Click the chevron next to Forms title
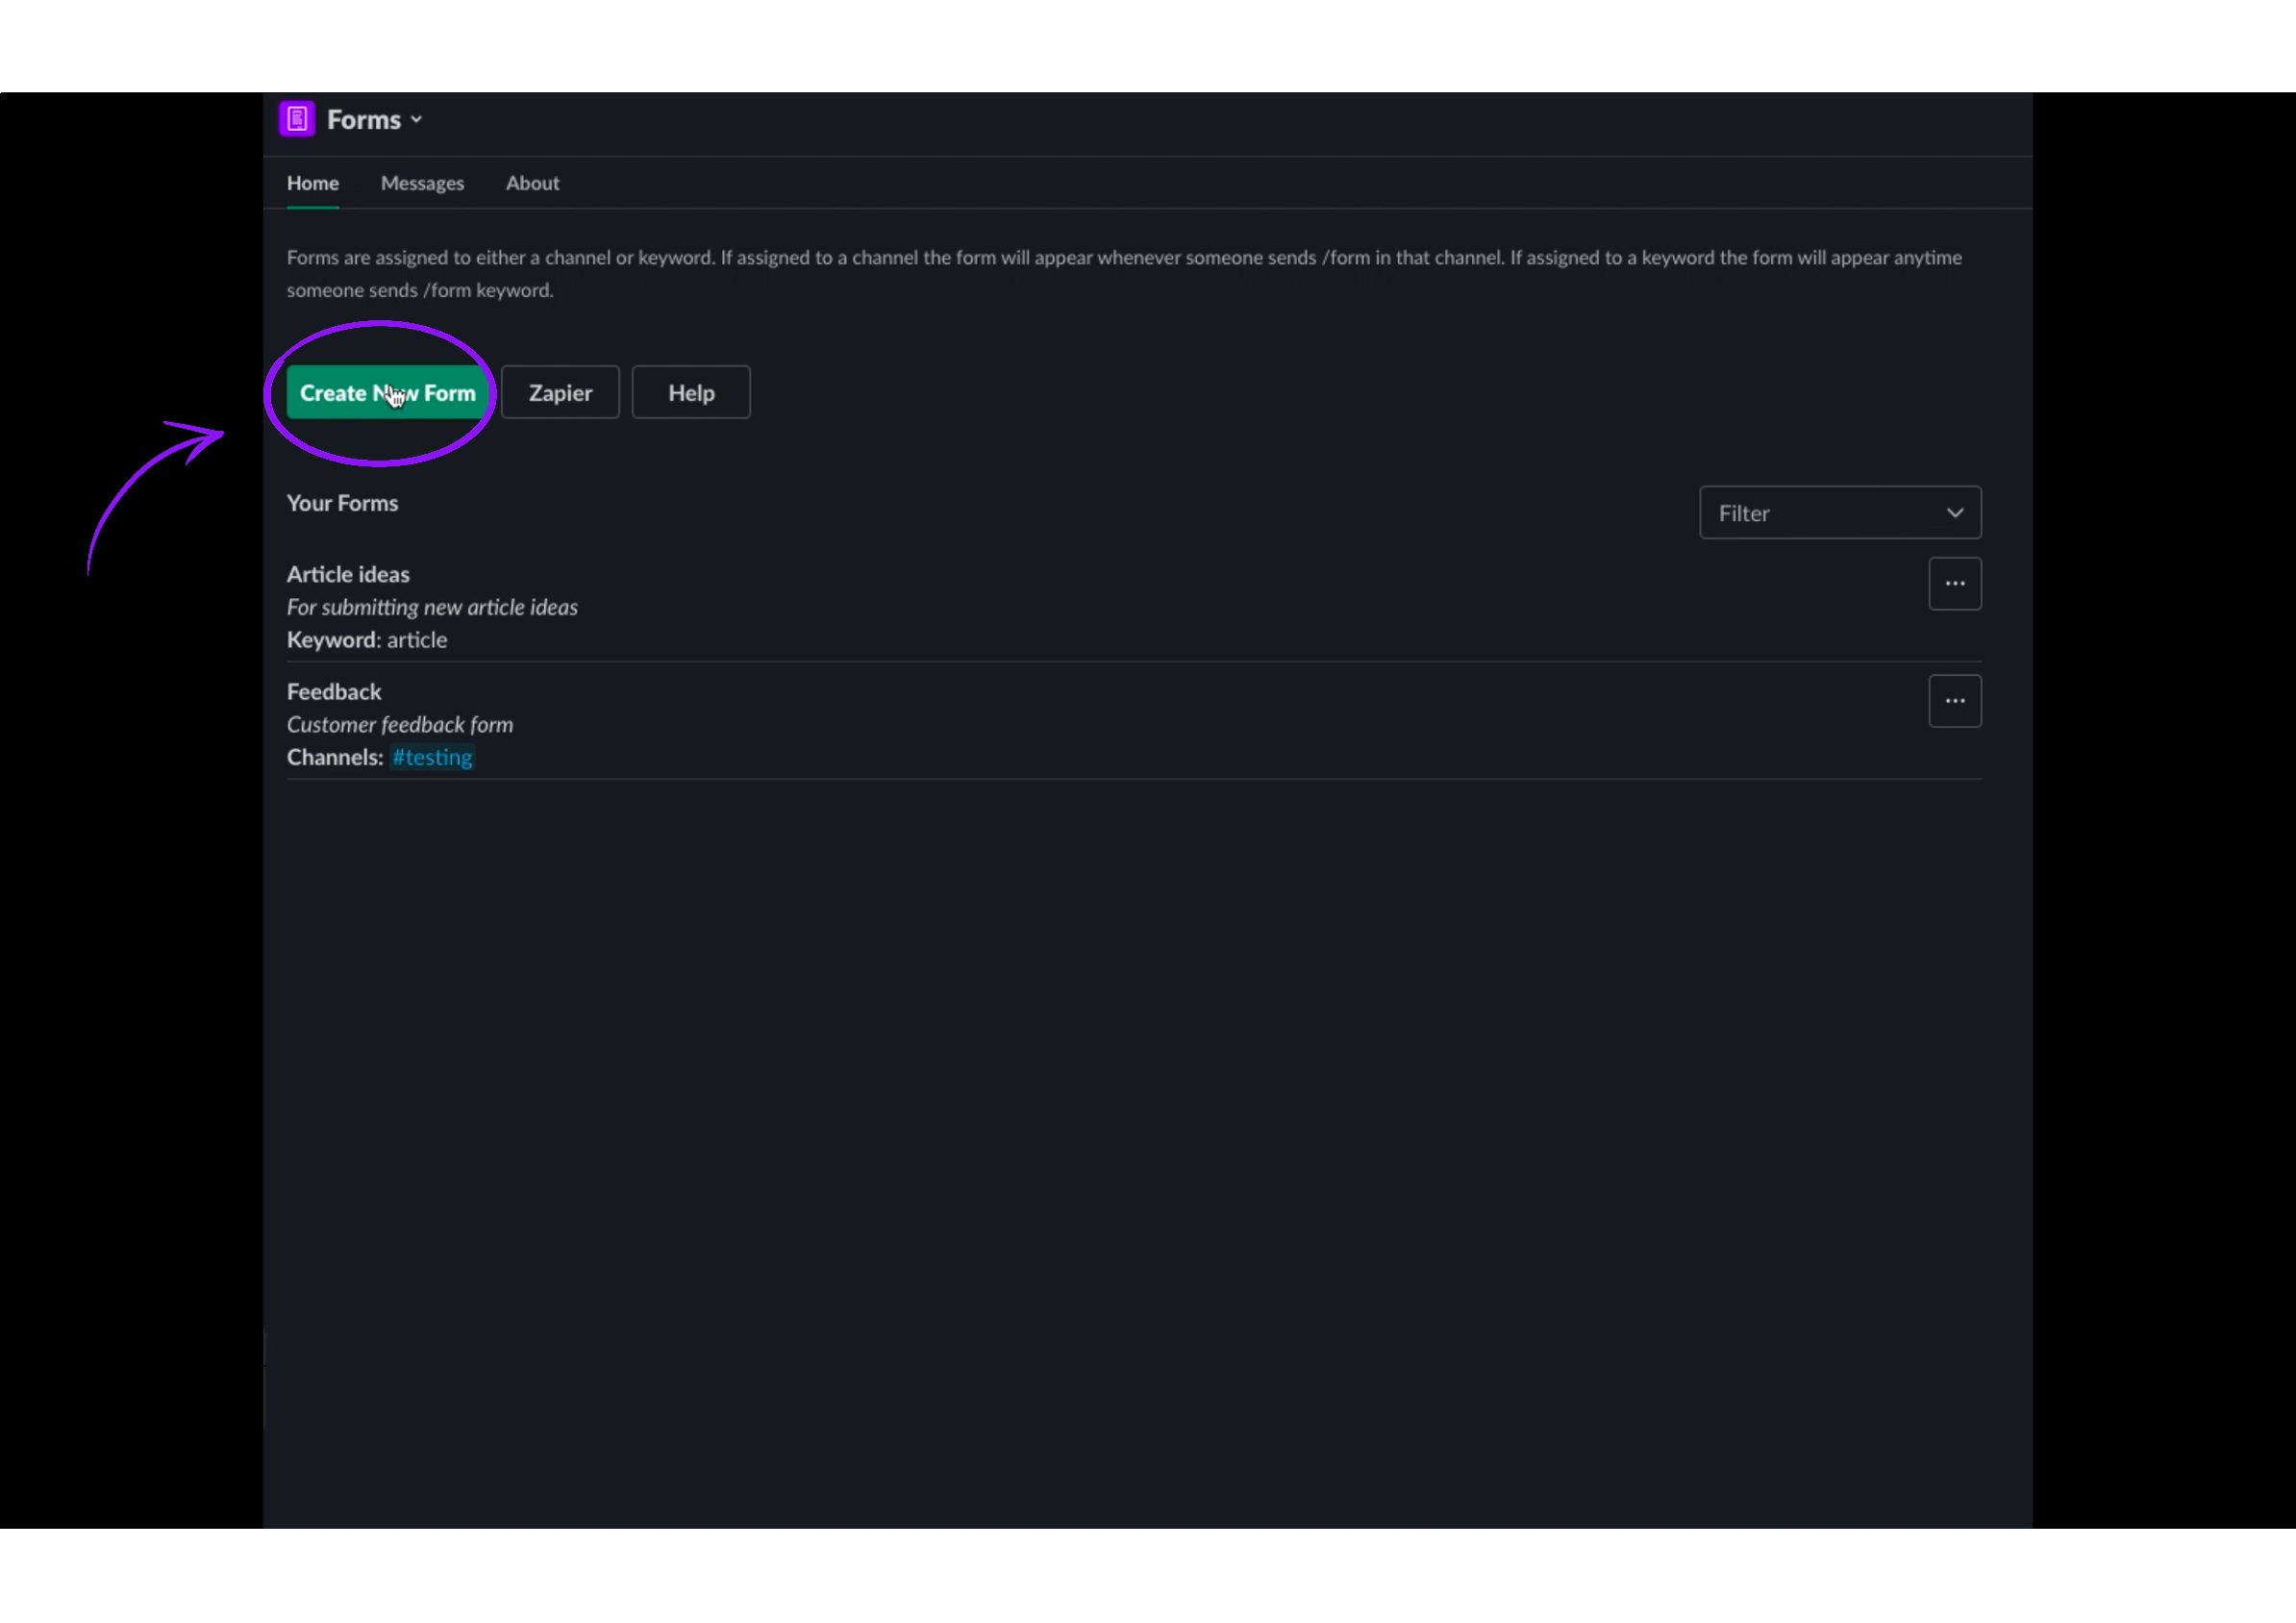This screenshot has height=1623, width=2296. click(x=416, y=119)
